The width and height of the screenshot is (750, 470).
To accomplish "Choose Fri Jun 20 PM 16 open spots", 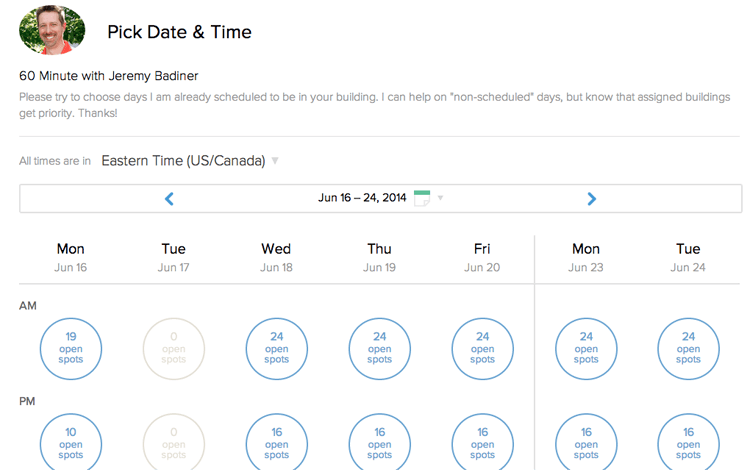I will (482, 442).
